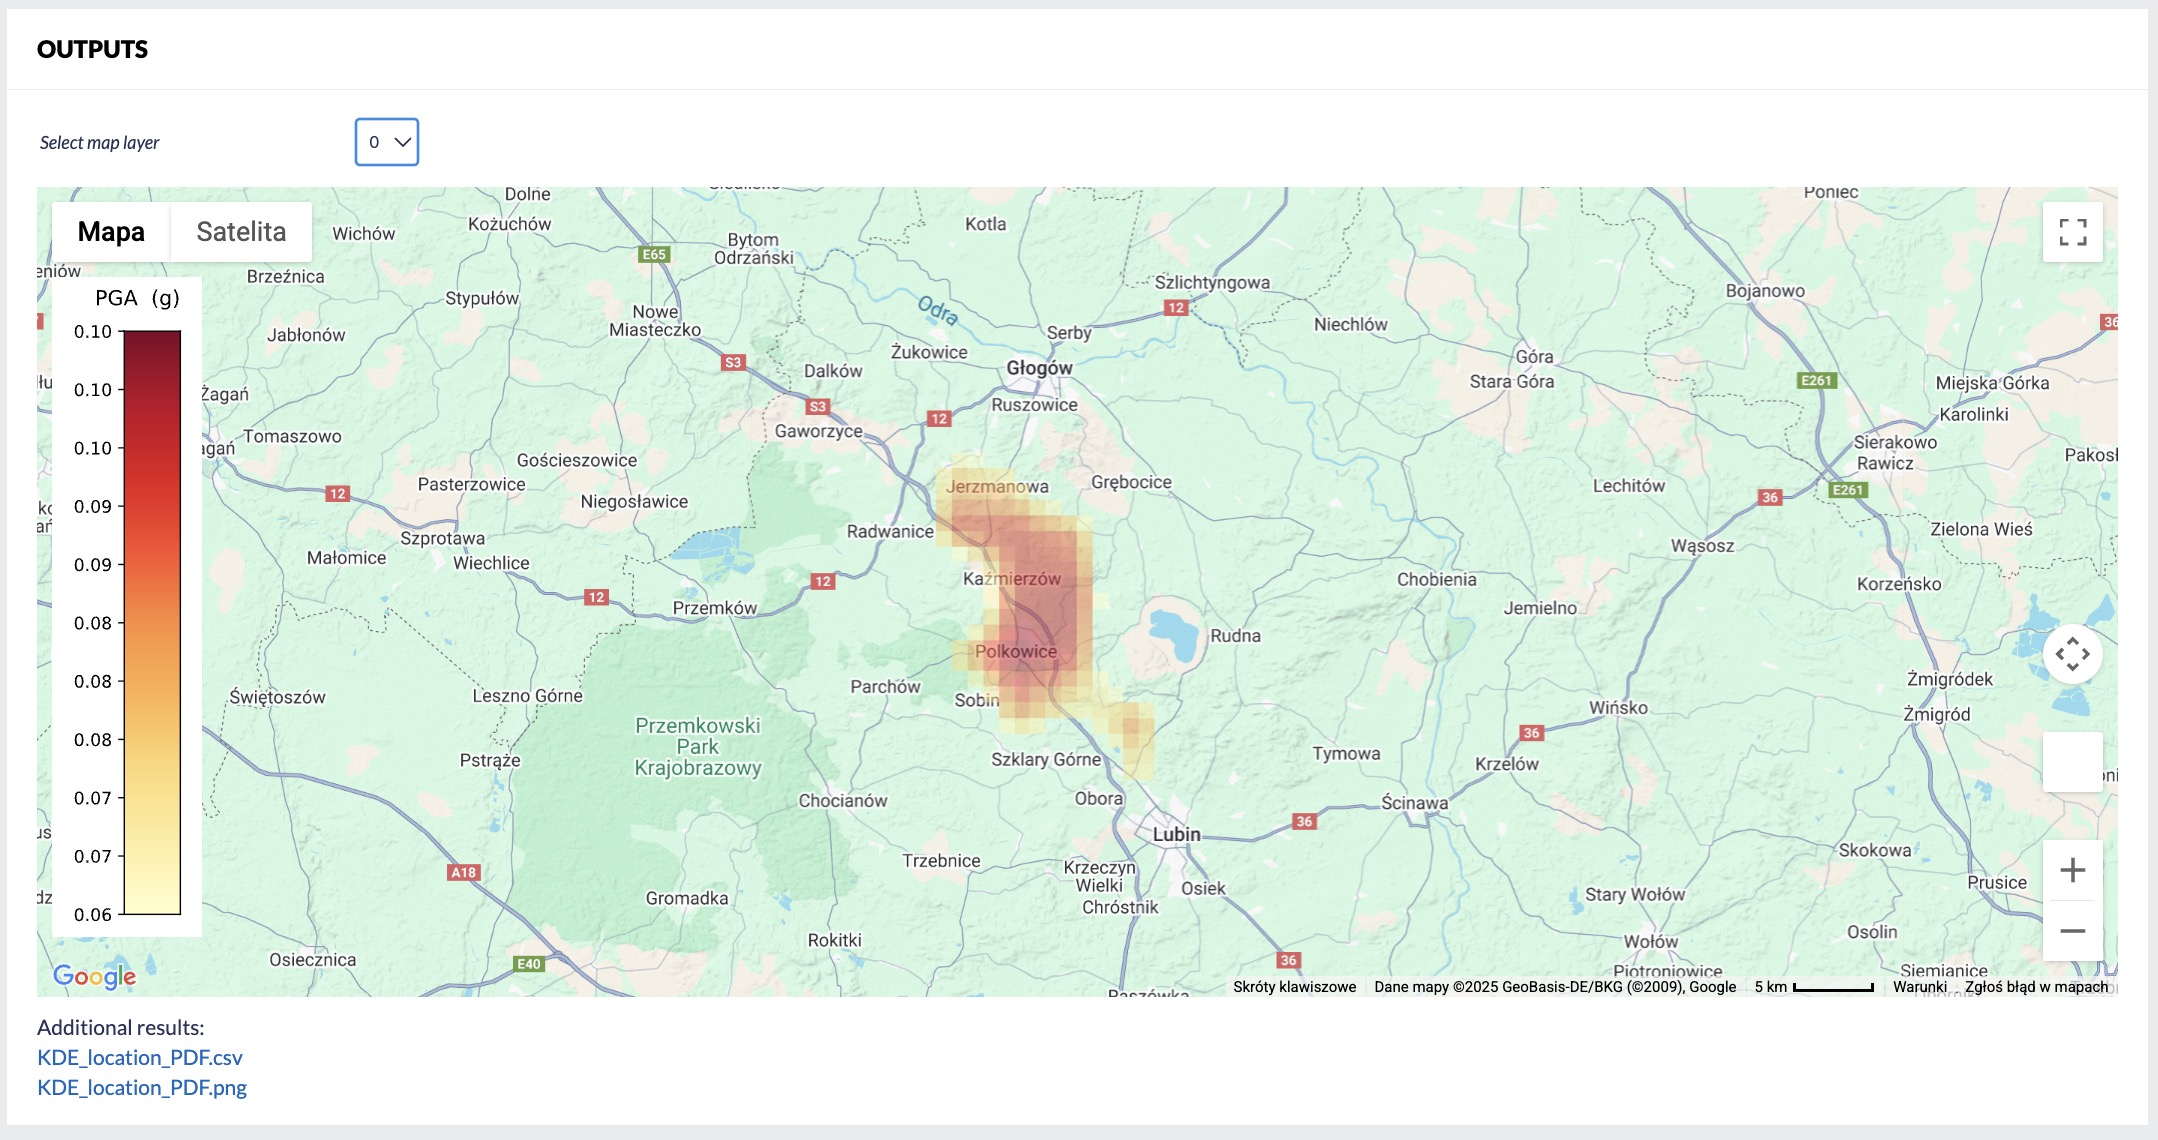The image size is (2158, 1140).
Task: Click the Lubin city label
Action: tap(1176, 834)
